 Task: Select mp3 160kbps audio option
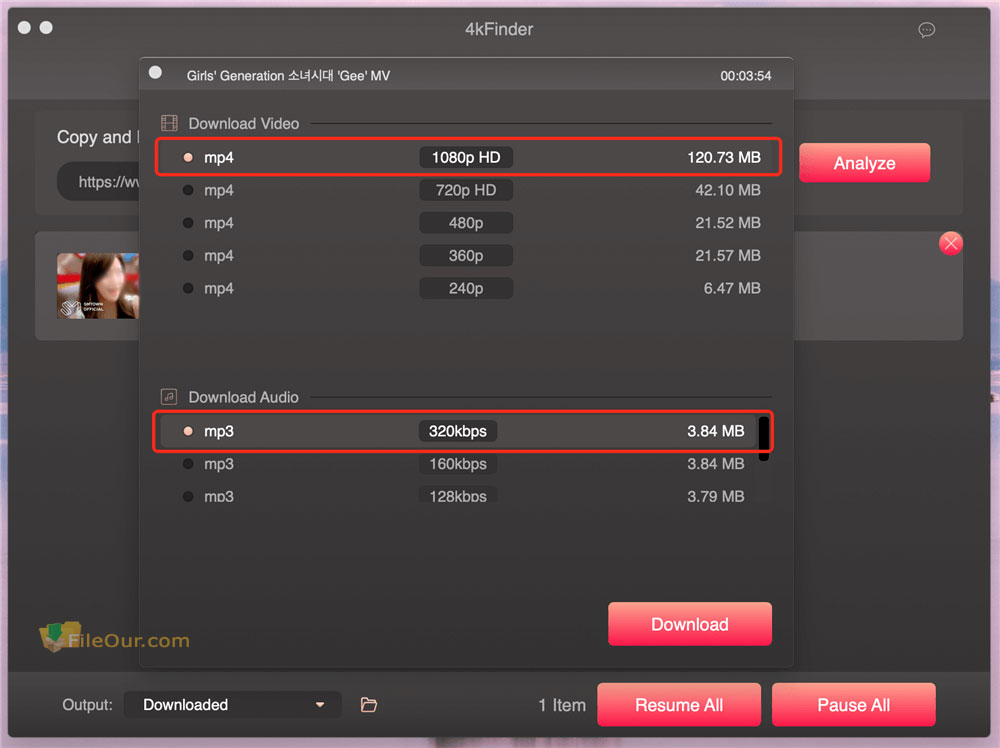(x=459, y=464)
